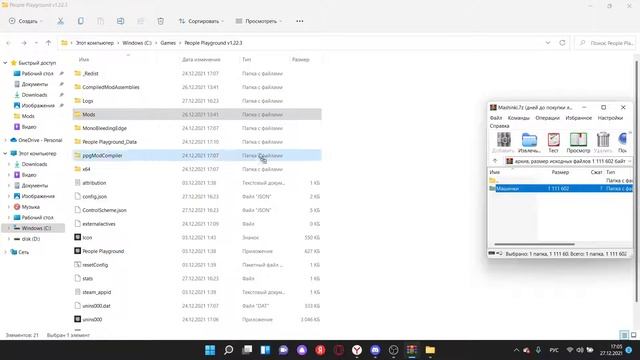Click the WinRAR taskbar icon
Viewport: 640px width, 360px height.
pos(411,350)
